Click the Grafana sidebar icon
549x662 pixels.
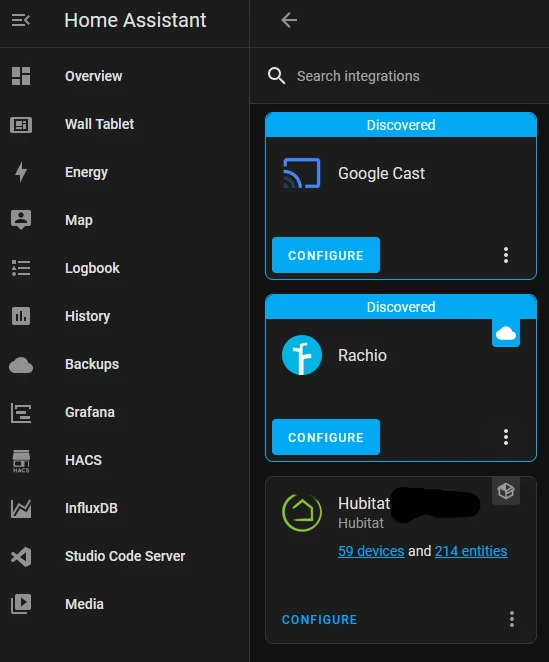[x=21, y=412]
